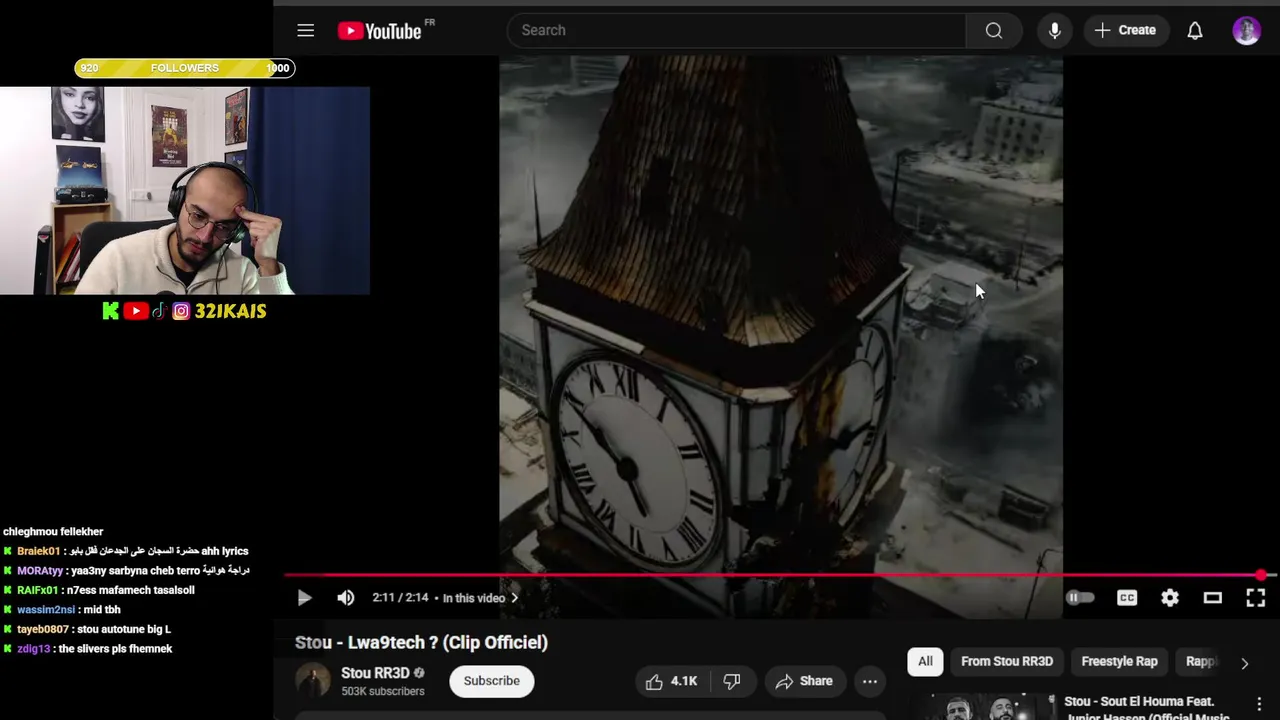Mute the video volume speaker icon
The image size is (1280, 720).
(346, 598)
